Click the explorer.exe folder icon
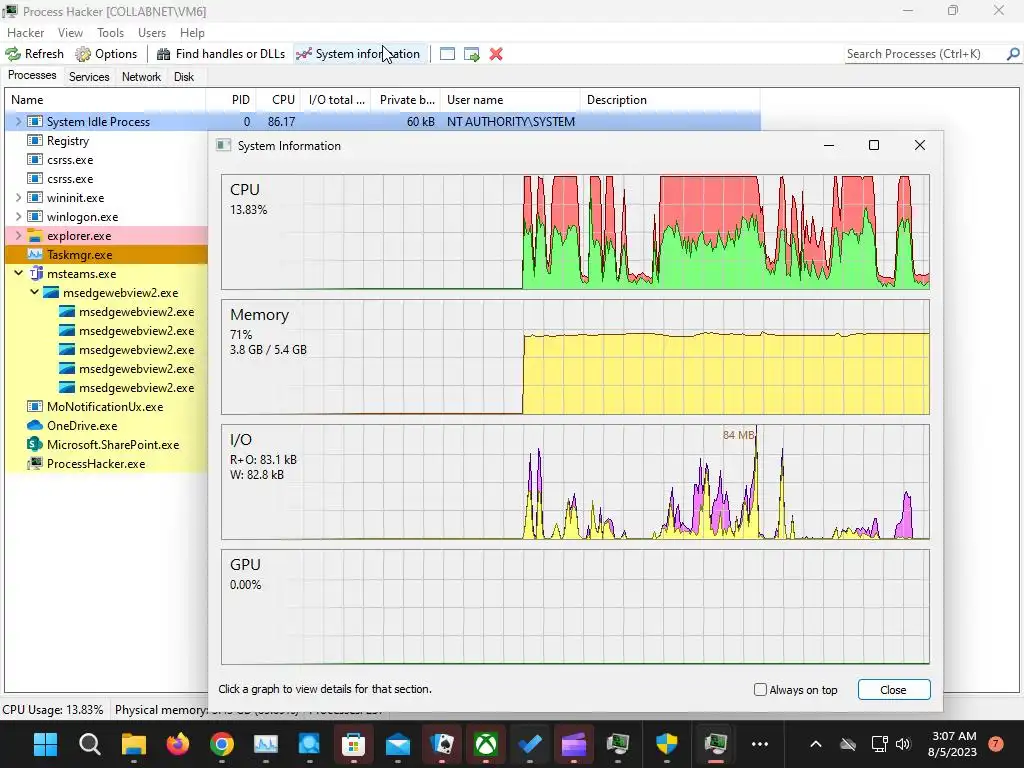This screenshot has width=1024, height=768. click(x=35, y=235)
